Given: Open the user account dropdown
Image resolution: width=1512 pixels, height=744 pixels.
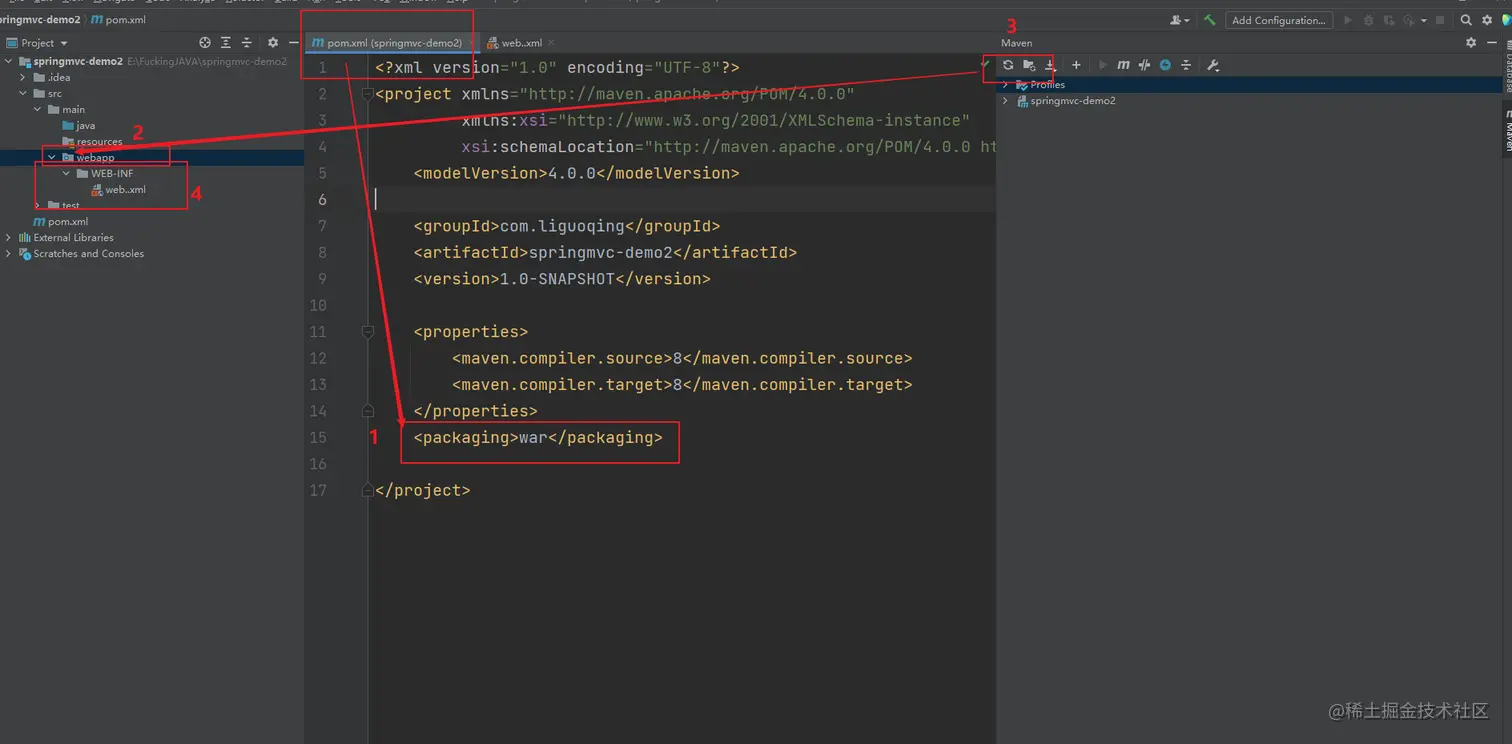Looking at the screenshot, I should tap(1180, 20).
